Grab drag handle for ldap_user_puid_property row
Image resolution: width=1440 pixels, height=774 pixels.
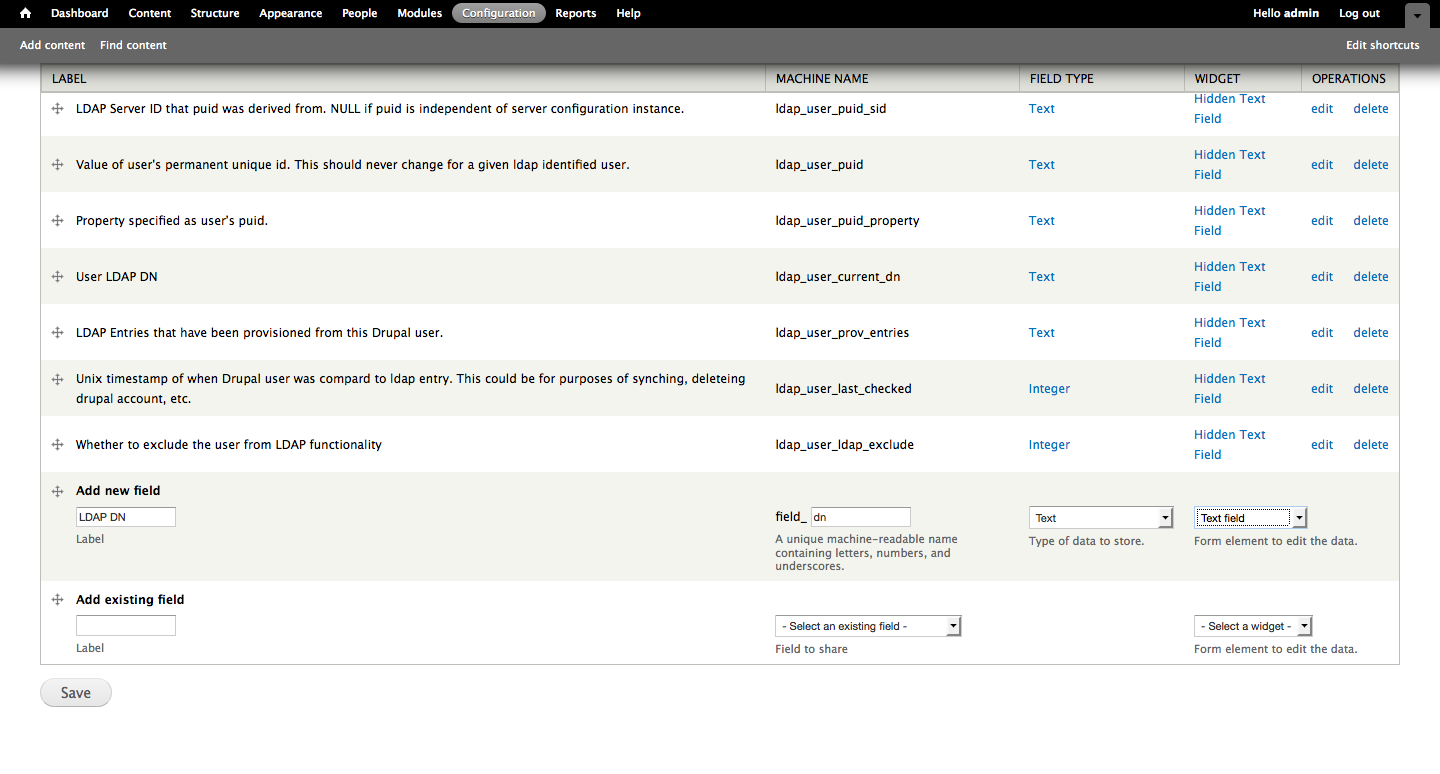pos(58,220)
